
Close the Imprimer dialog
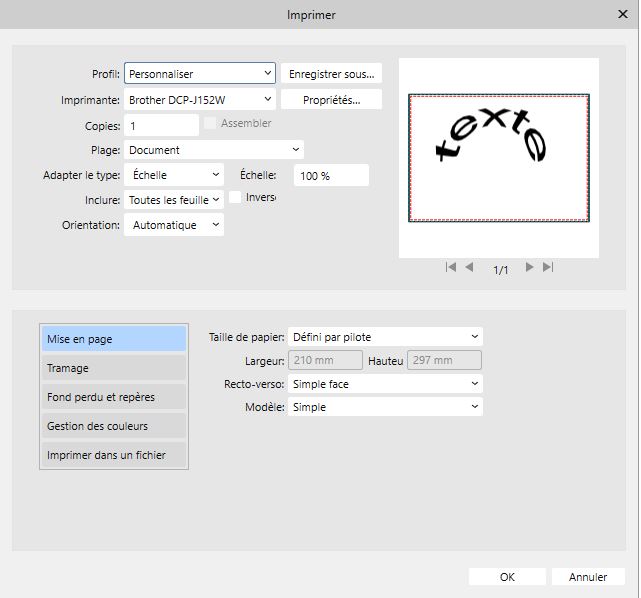coord(623,14)
